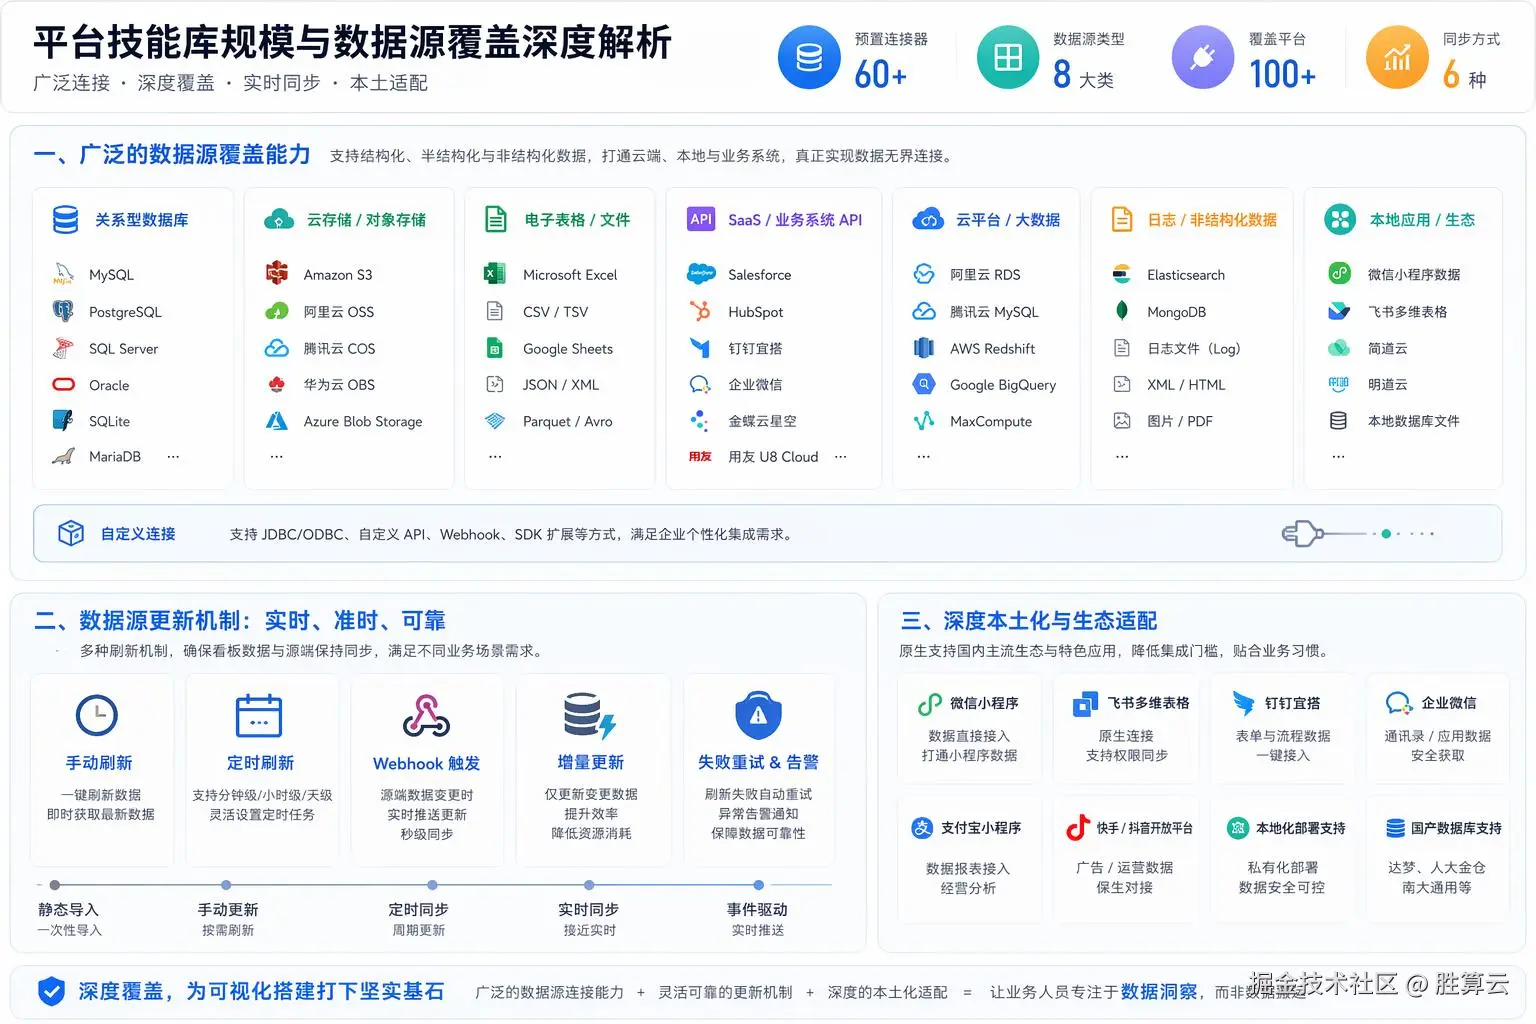Click the Elasticsearch icon
This screenshot has height=1024, width=1536.
tap(1122, 274)
